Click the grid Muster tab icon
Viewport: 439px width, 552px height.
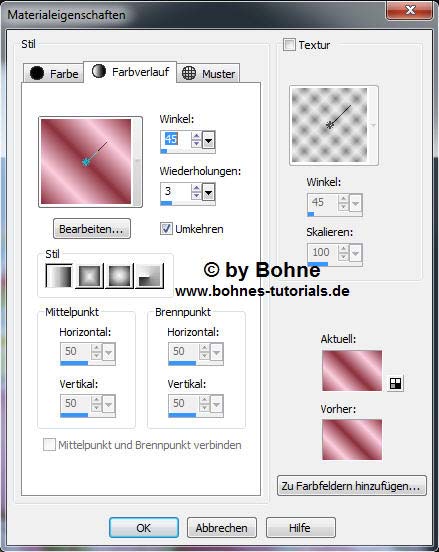189,73
